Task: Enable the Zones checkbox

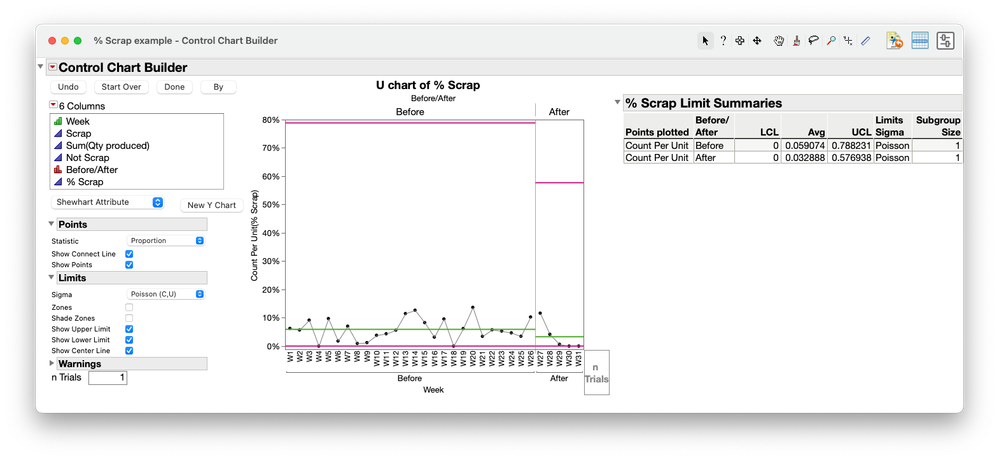Action: 129,307
